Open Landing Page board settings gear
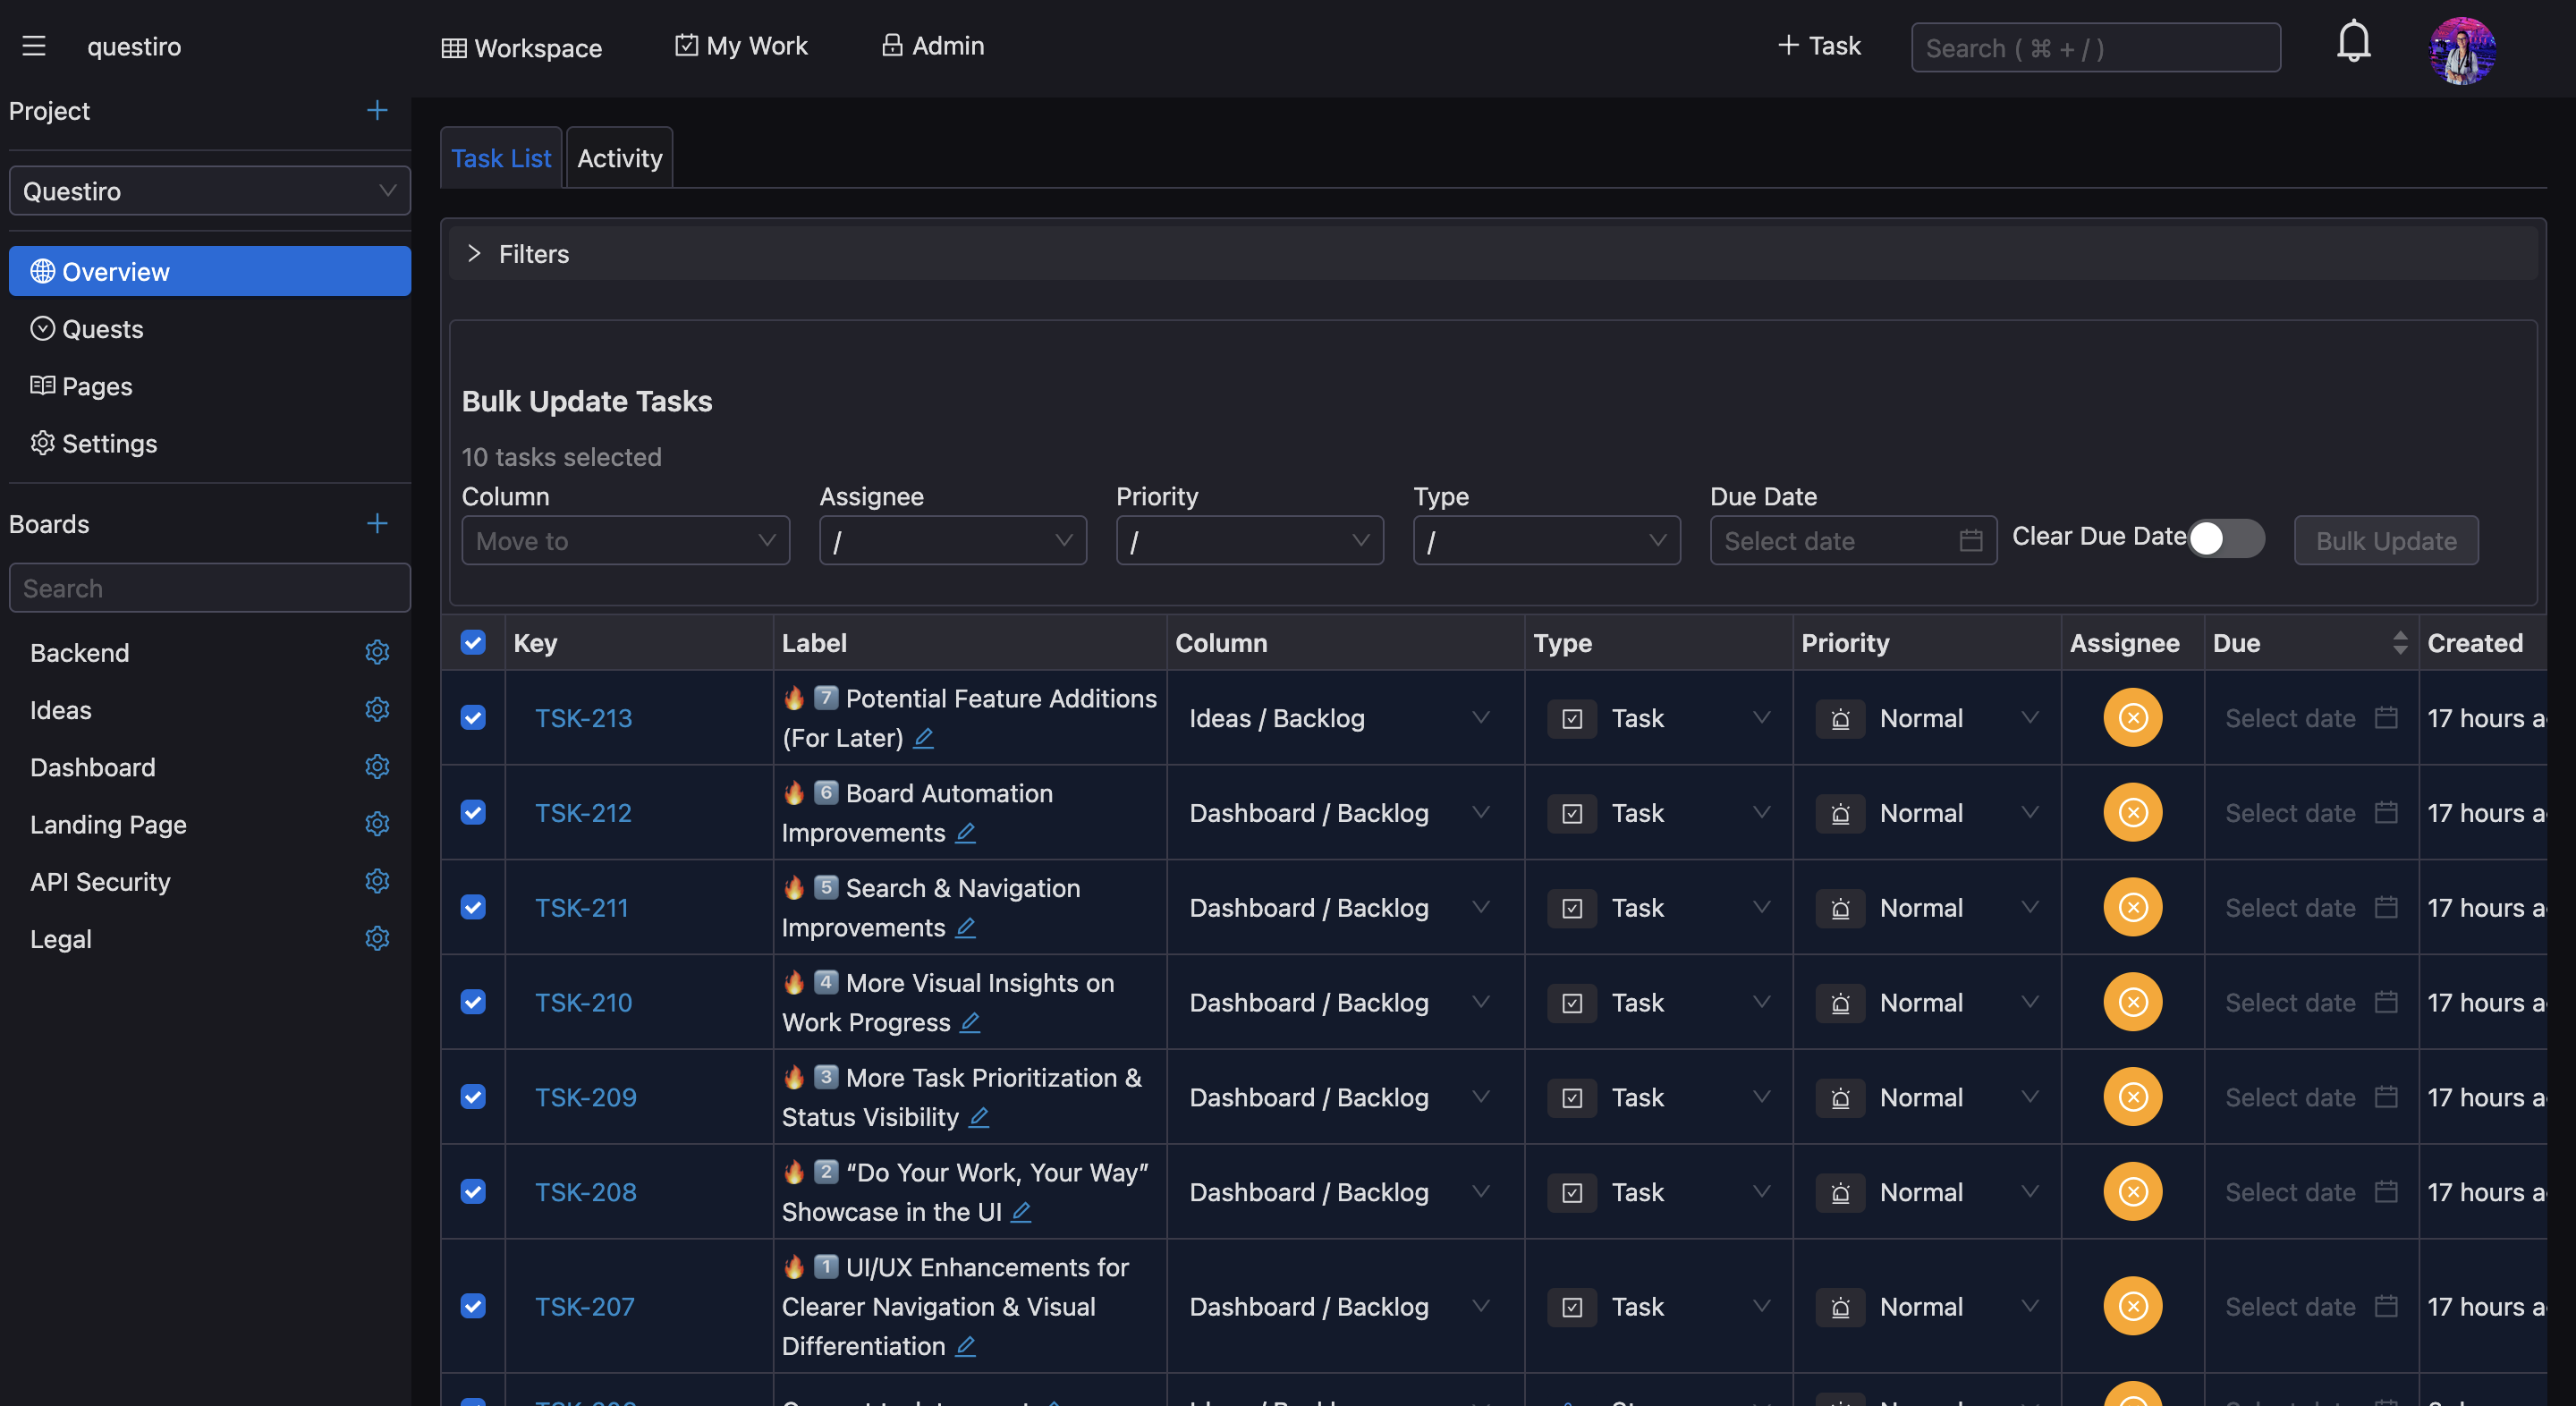This screenshot has width=2576, height=1406. click(x=377, y=823)
